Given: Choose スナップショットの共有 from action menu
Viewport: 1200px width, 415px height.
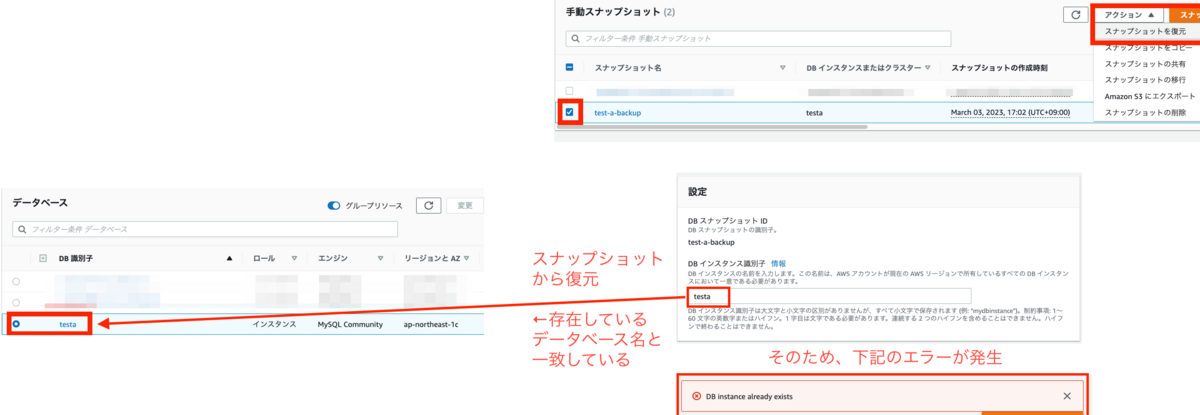Looking at the screenshot, I should (1147, 64).
